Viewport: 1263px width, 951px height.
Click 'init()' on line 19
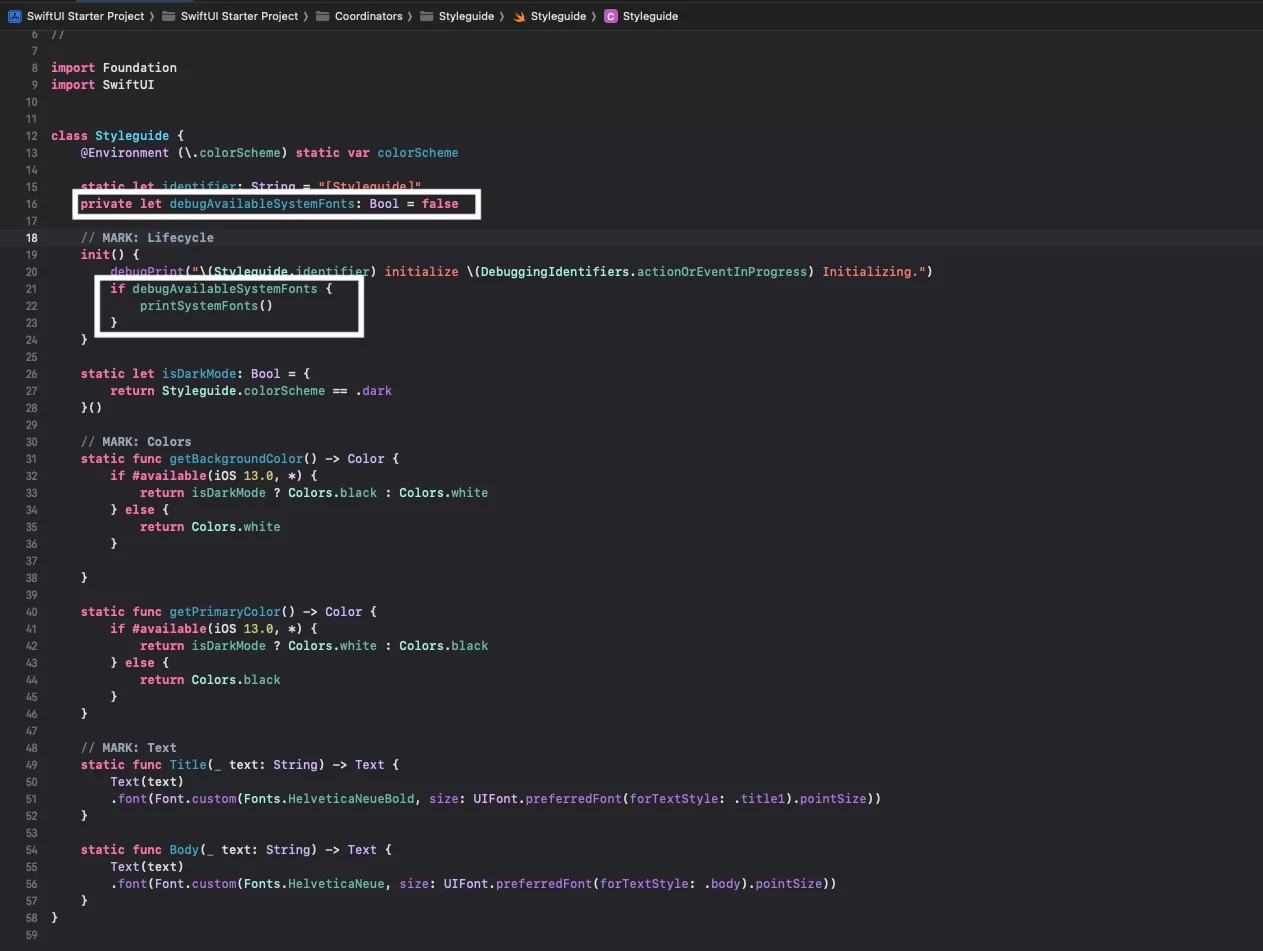103,255
